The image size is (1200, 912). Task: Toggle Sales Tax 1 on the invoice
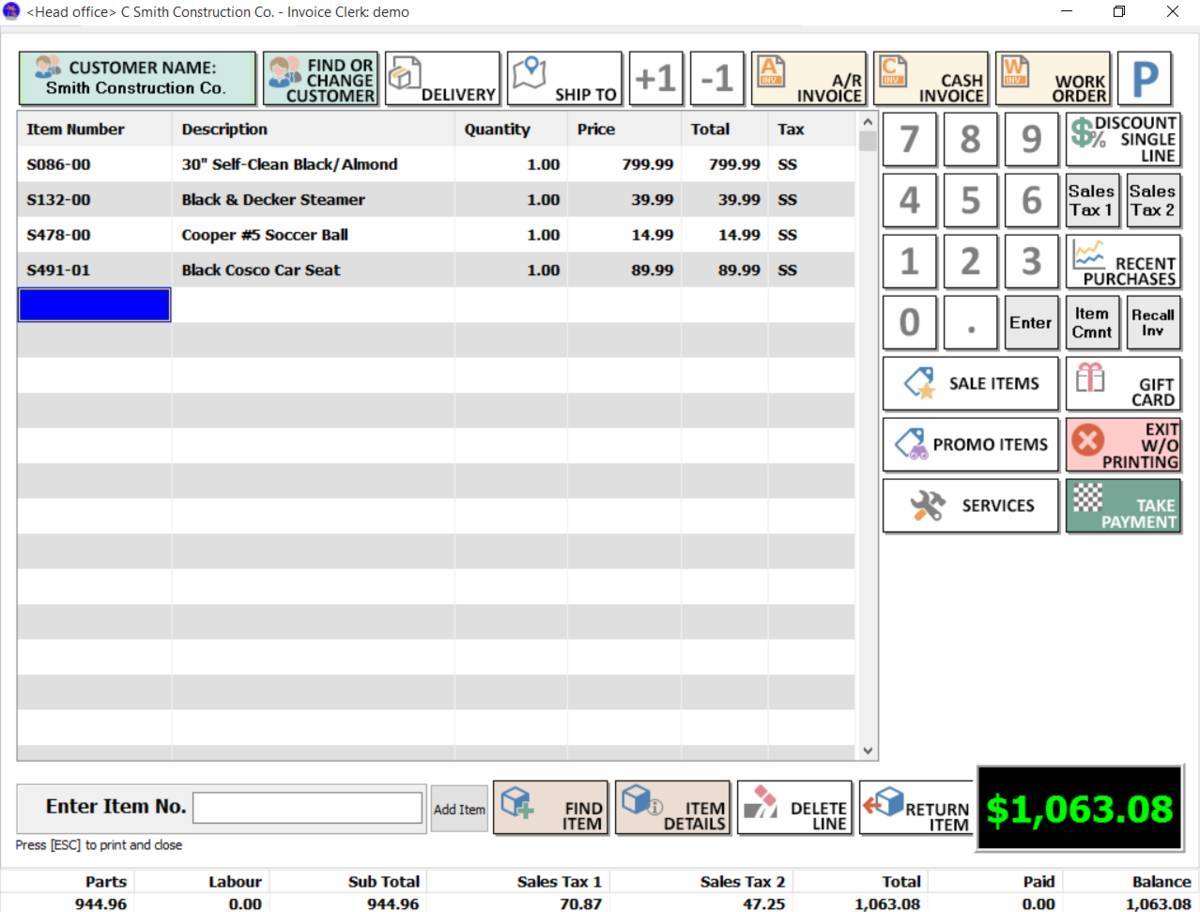tap(1091, 199)
